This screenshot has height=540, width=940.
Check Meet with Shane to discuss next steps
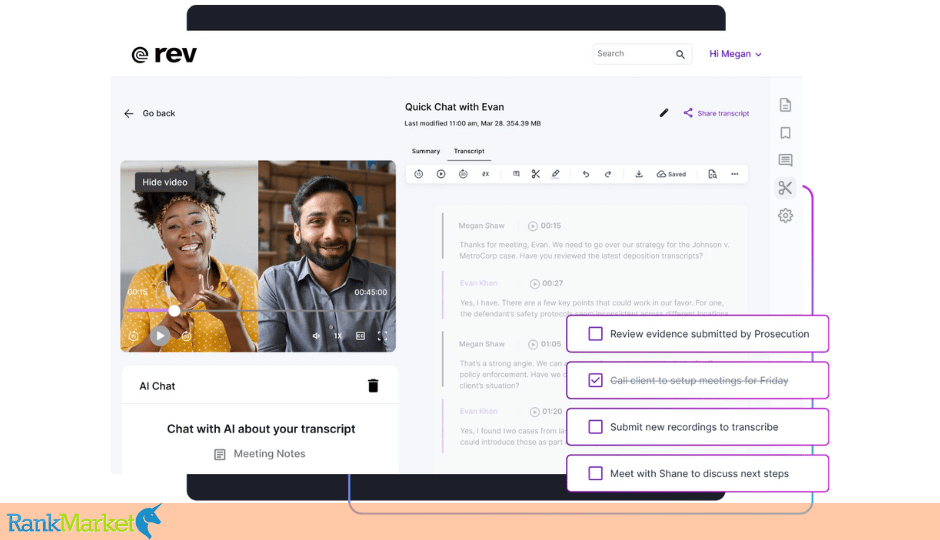[595, 473]
